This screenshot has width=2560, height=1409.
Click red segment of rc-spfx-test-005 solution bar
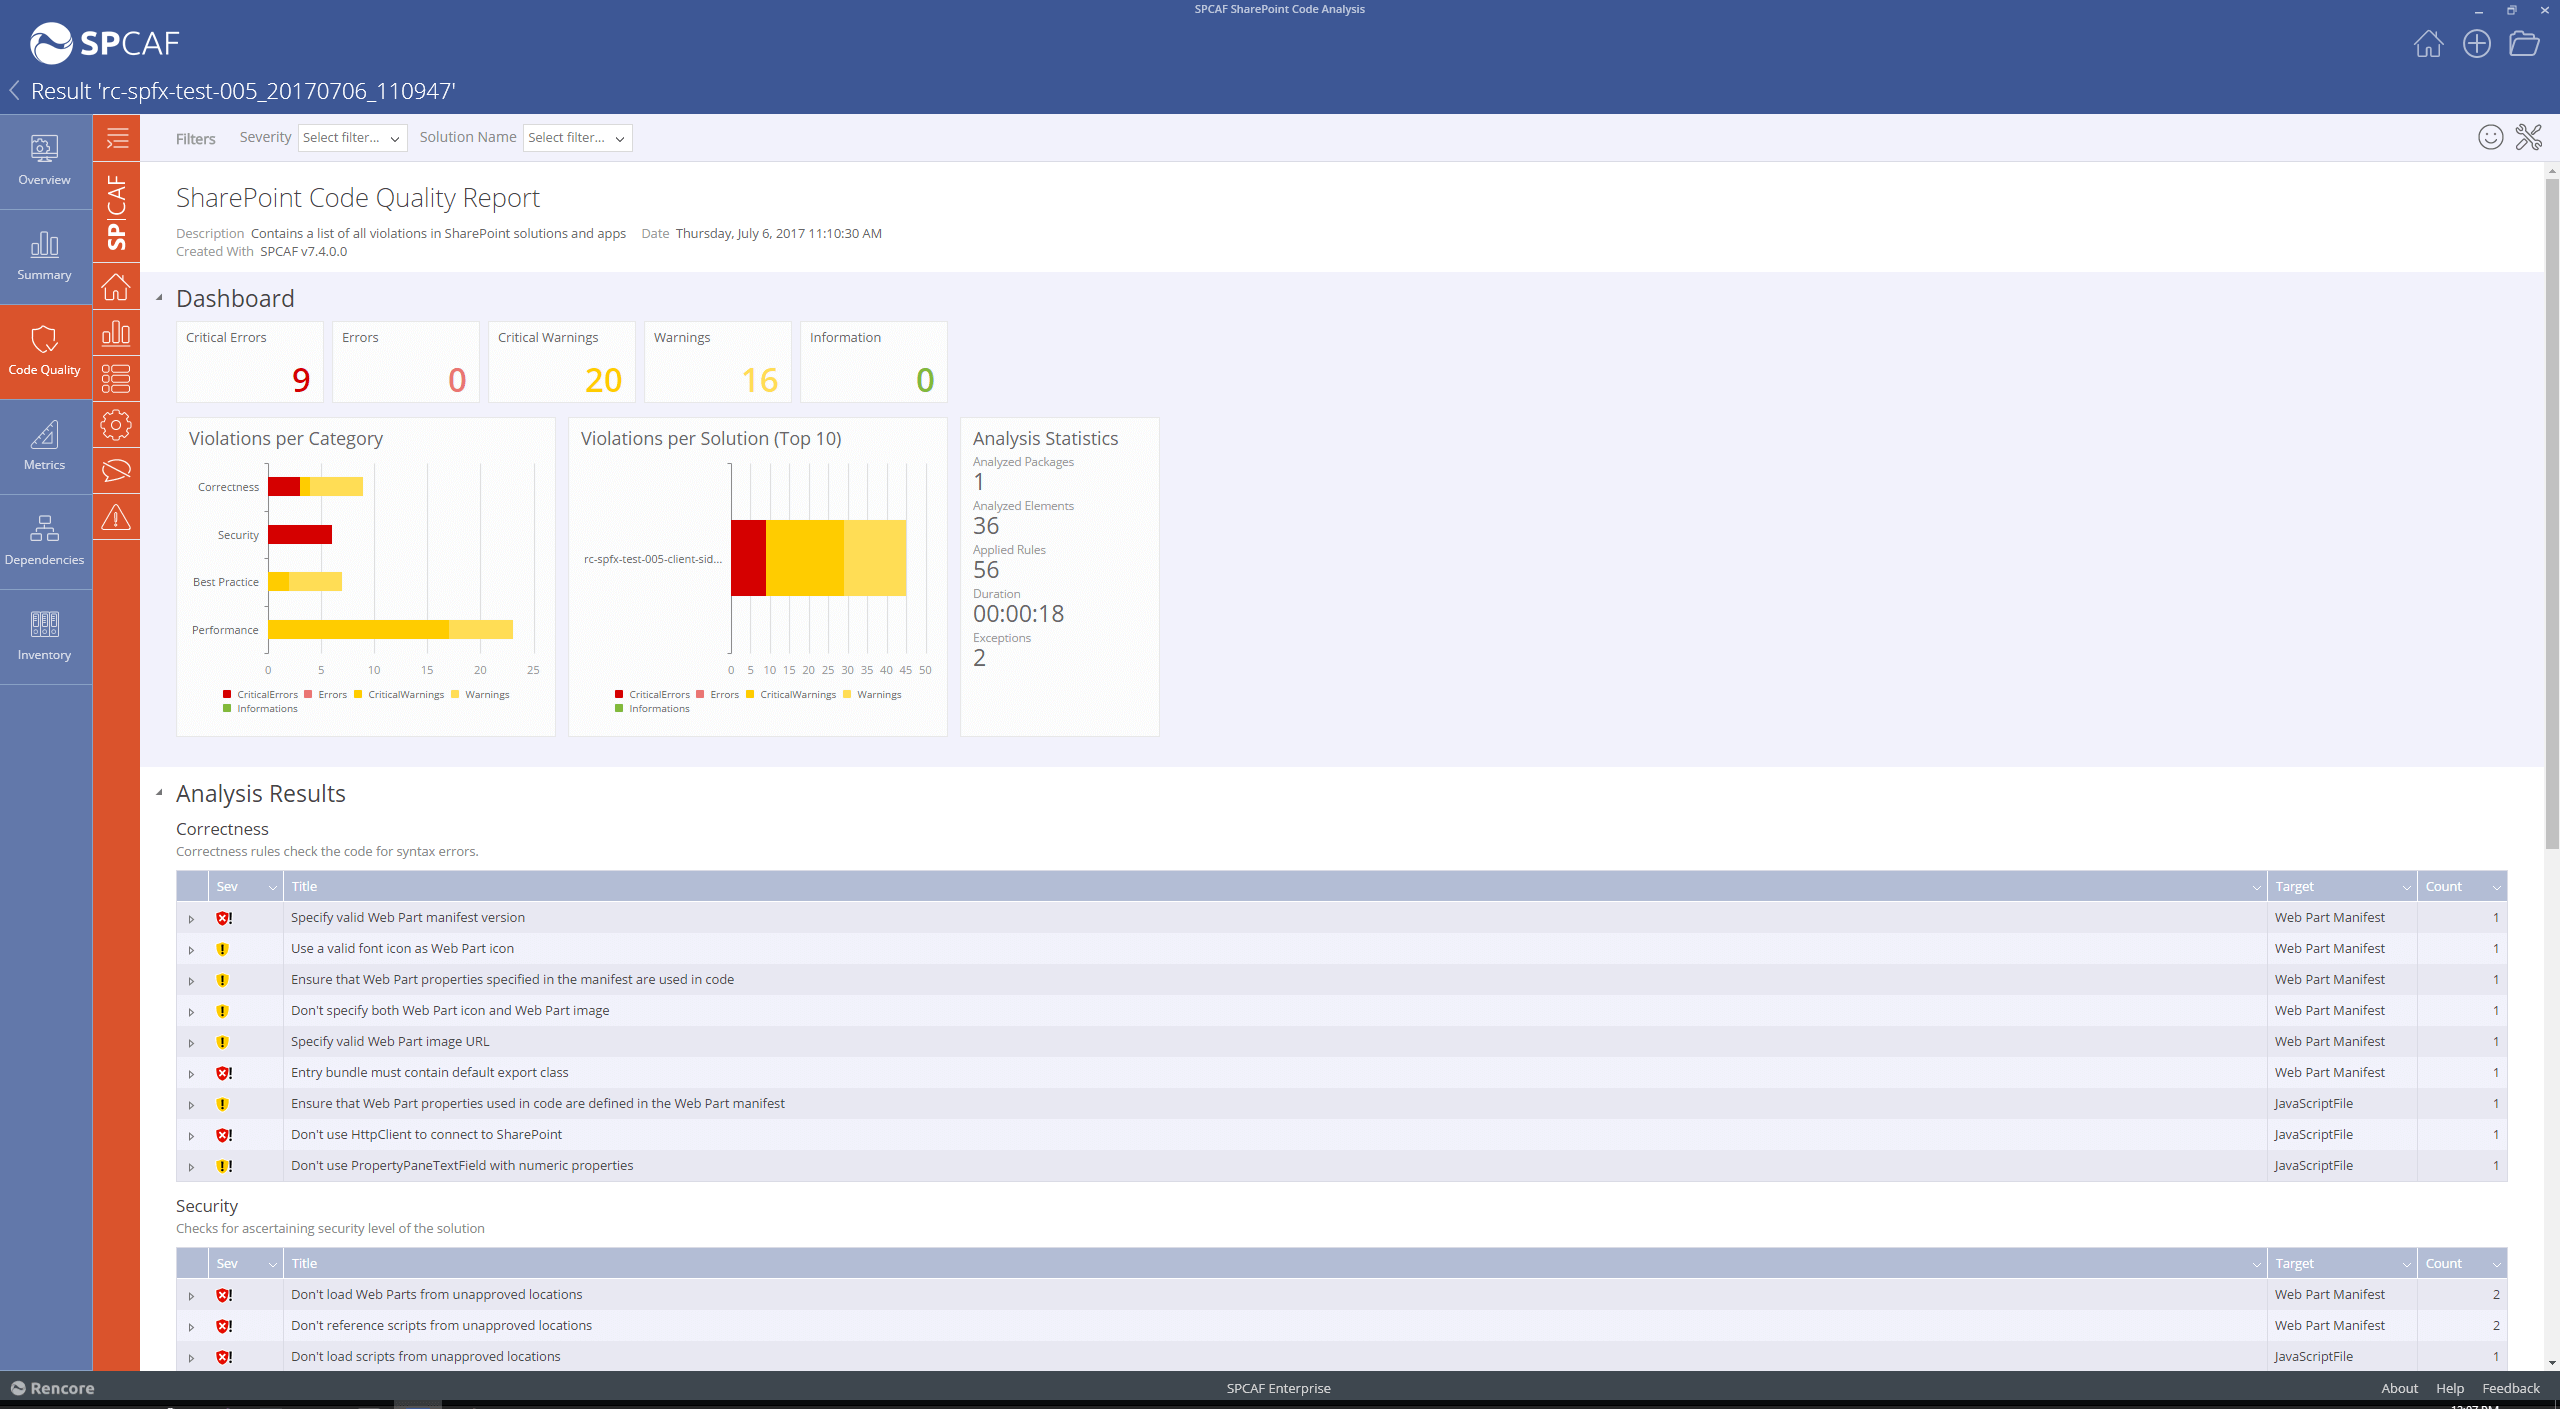748,558
